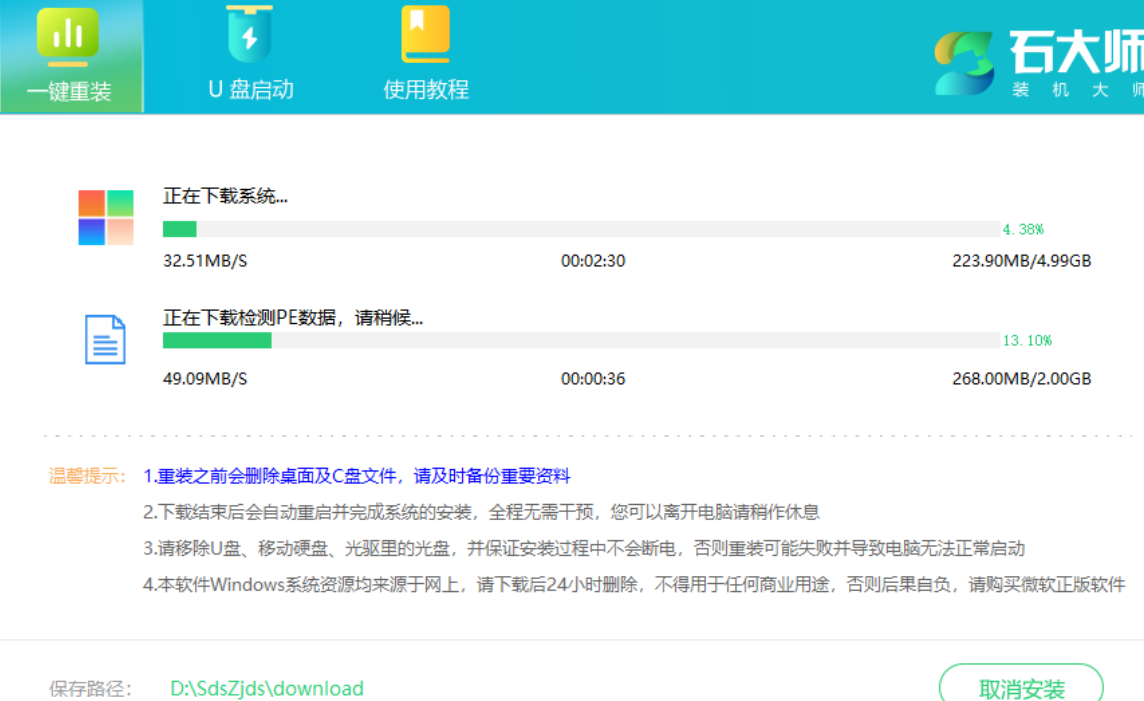
Task: Switch to the 一键重装 tab label
Action: click(69, 91)
